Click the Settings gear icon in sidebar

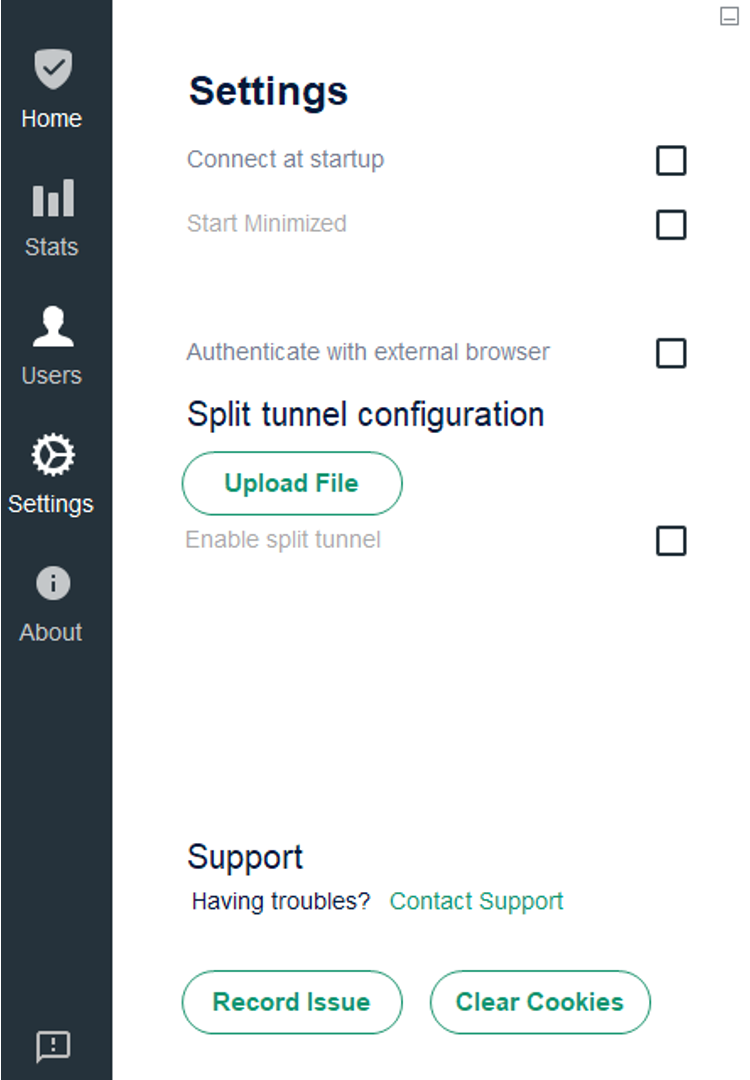(x=52, y=455)
